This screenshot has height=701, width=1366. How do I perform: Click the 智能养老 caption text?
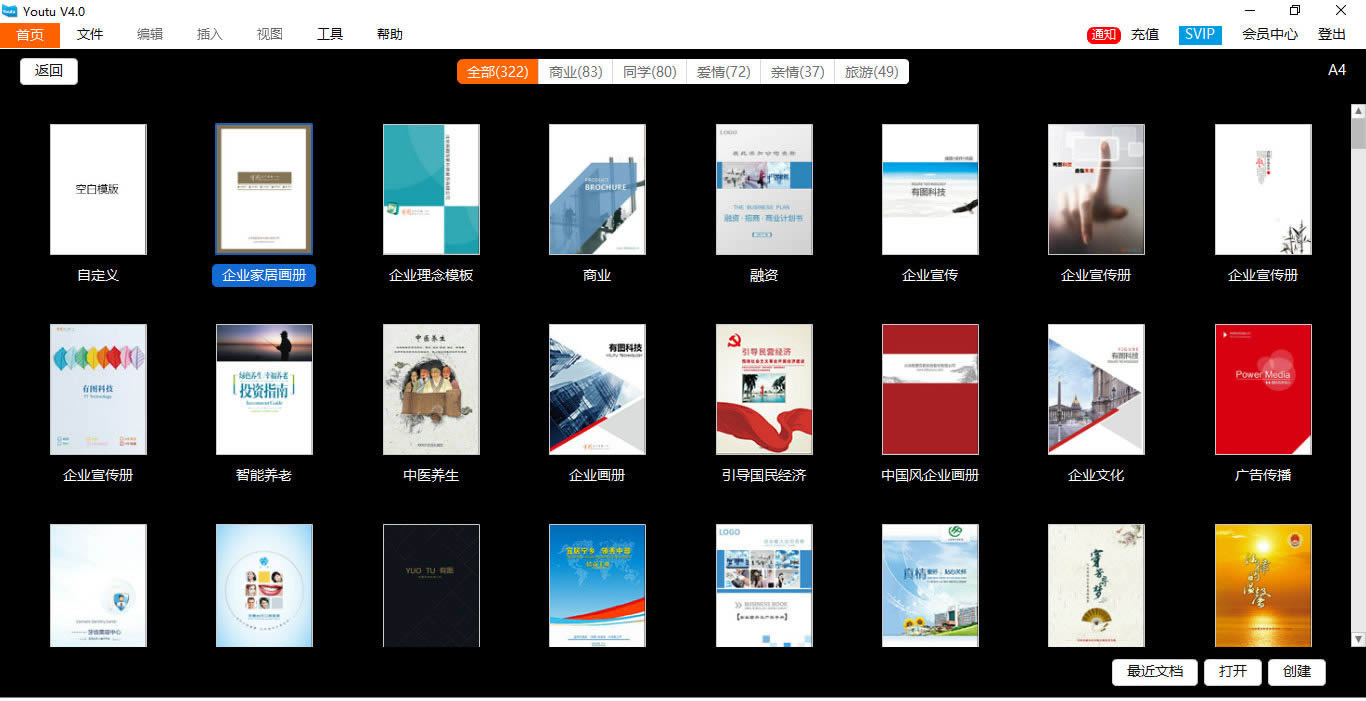coord(264,475)
